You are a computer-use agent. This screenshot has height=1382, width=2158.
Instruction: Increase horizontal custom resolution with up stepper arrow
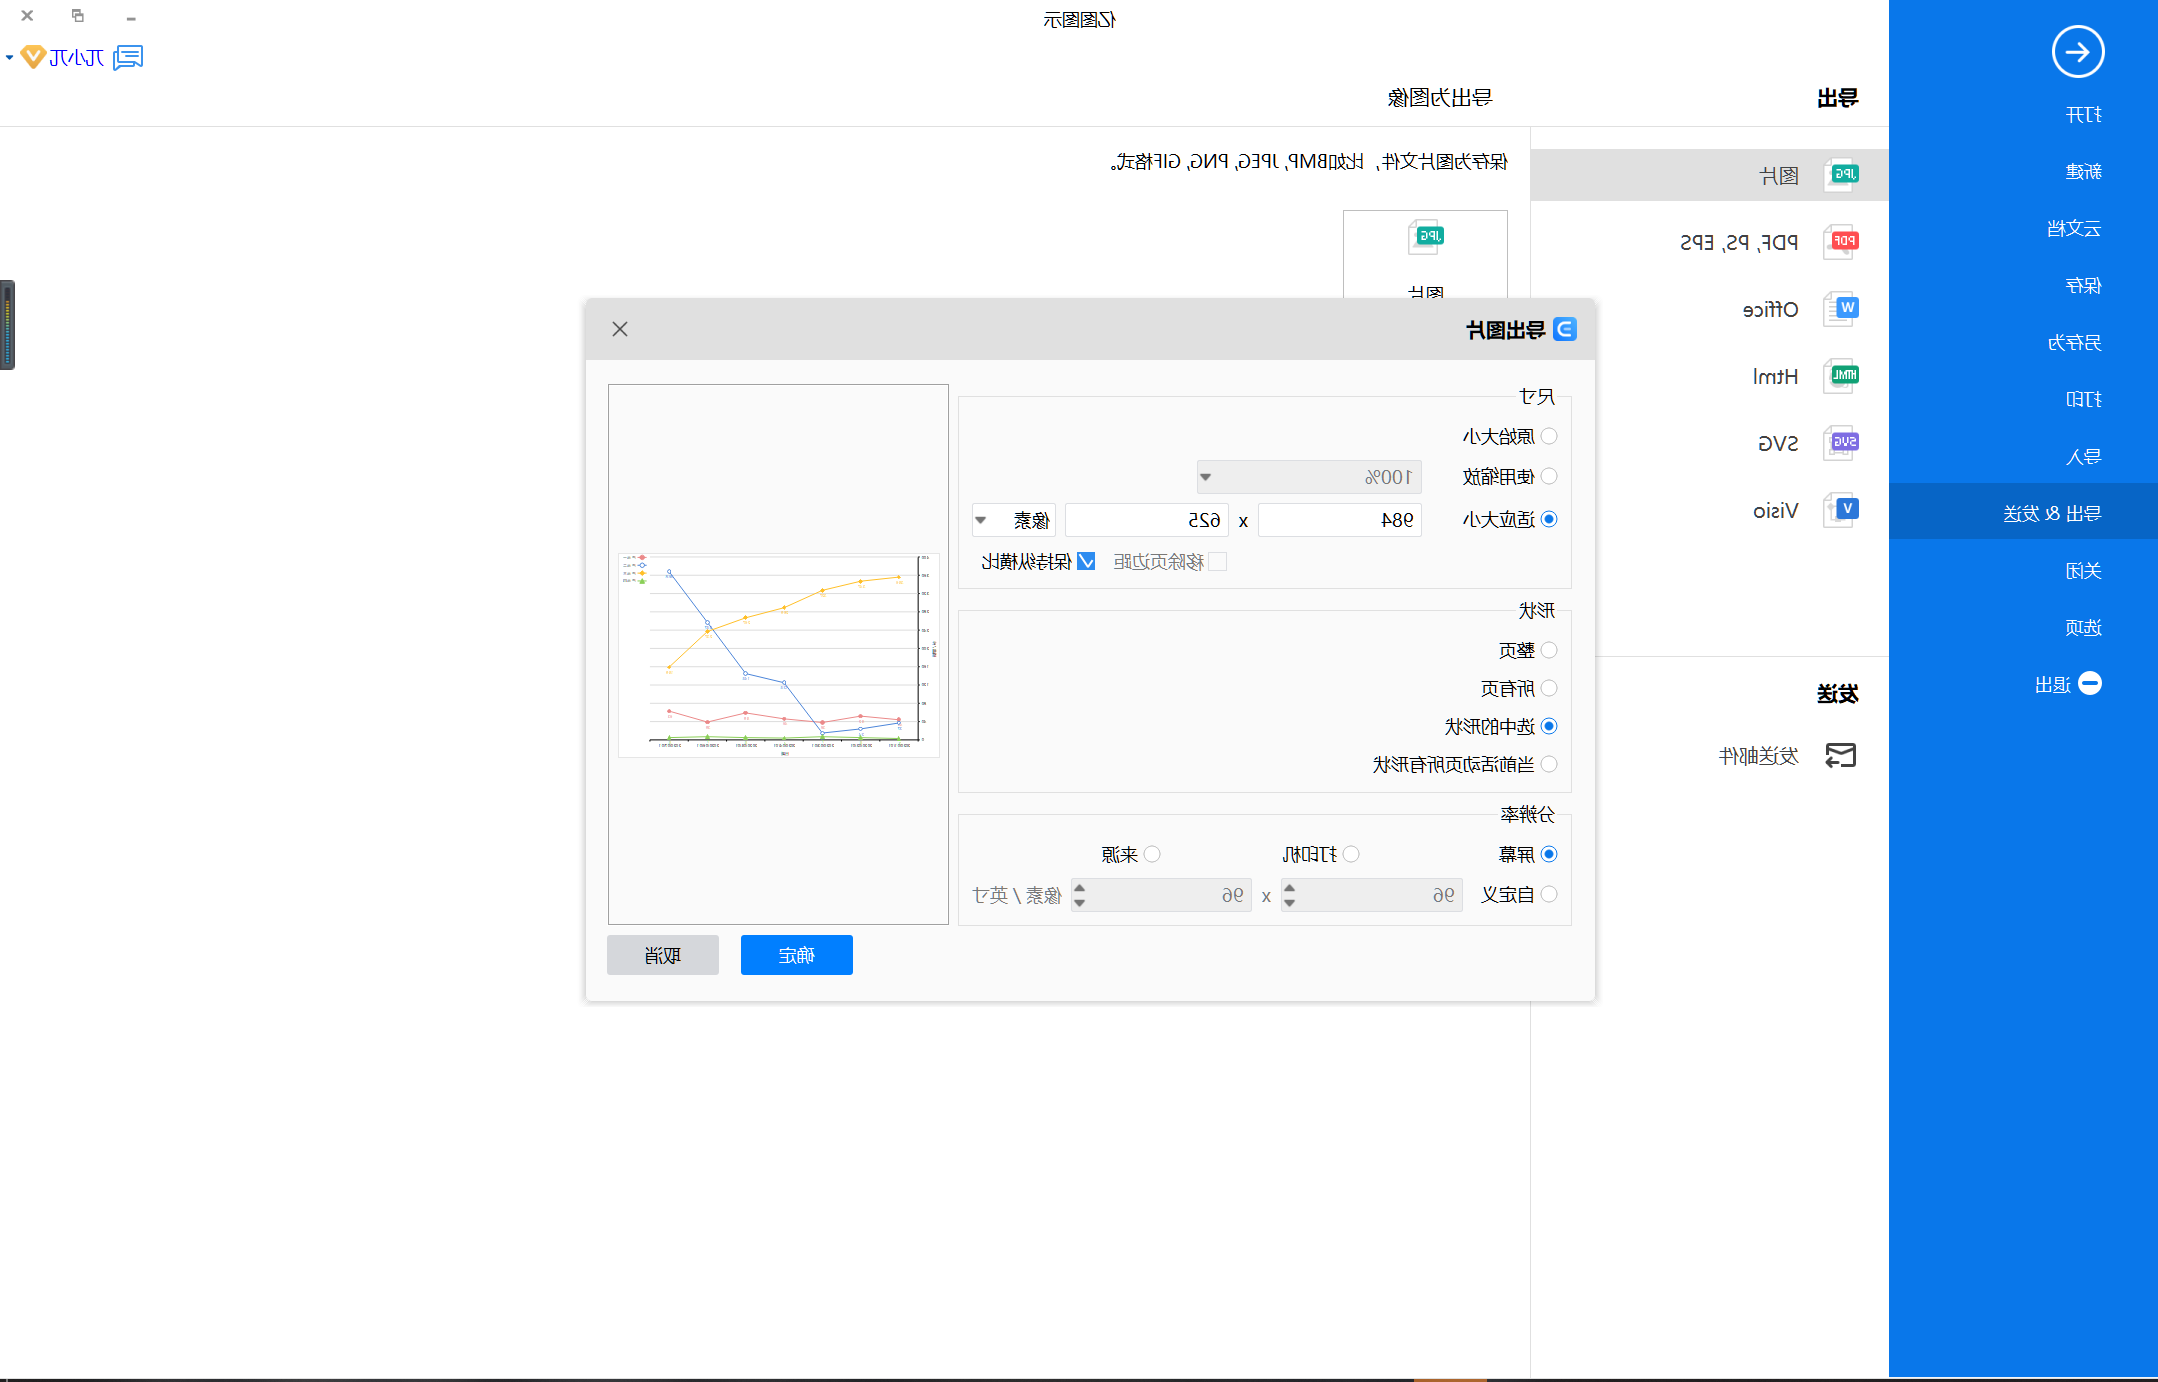coord(1289,887)
